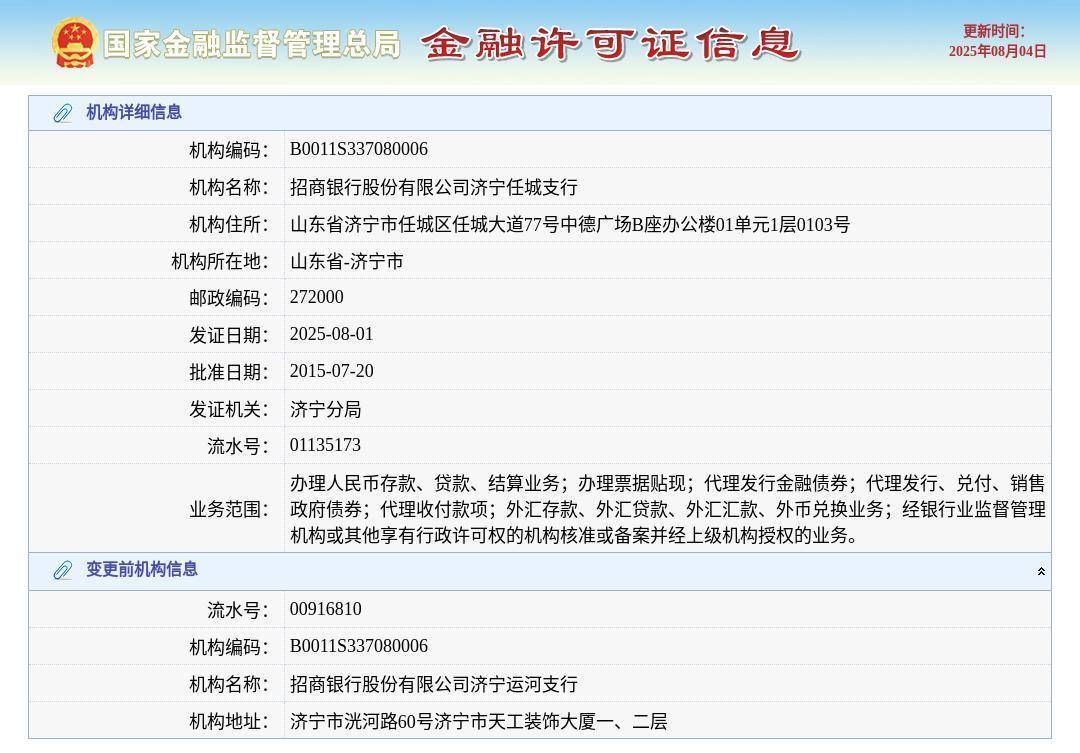Click the paperclip icon beside 变更前机构信息
Image resolution: width=1080 pixels, height=753 pixels.
(x=62, y=570)
